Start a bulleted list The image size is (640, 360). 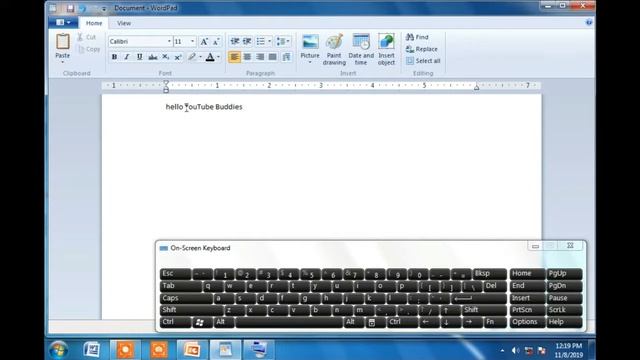(x=260, y=41)
